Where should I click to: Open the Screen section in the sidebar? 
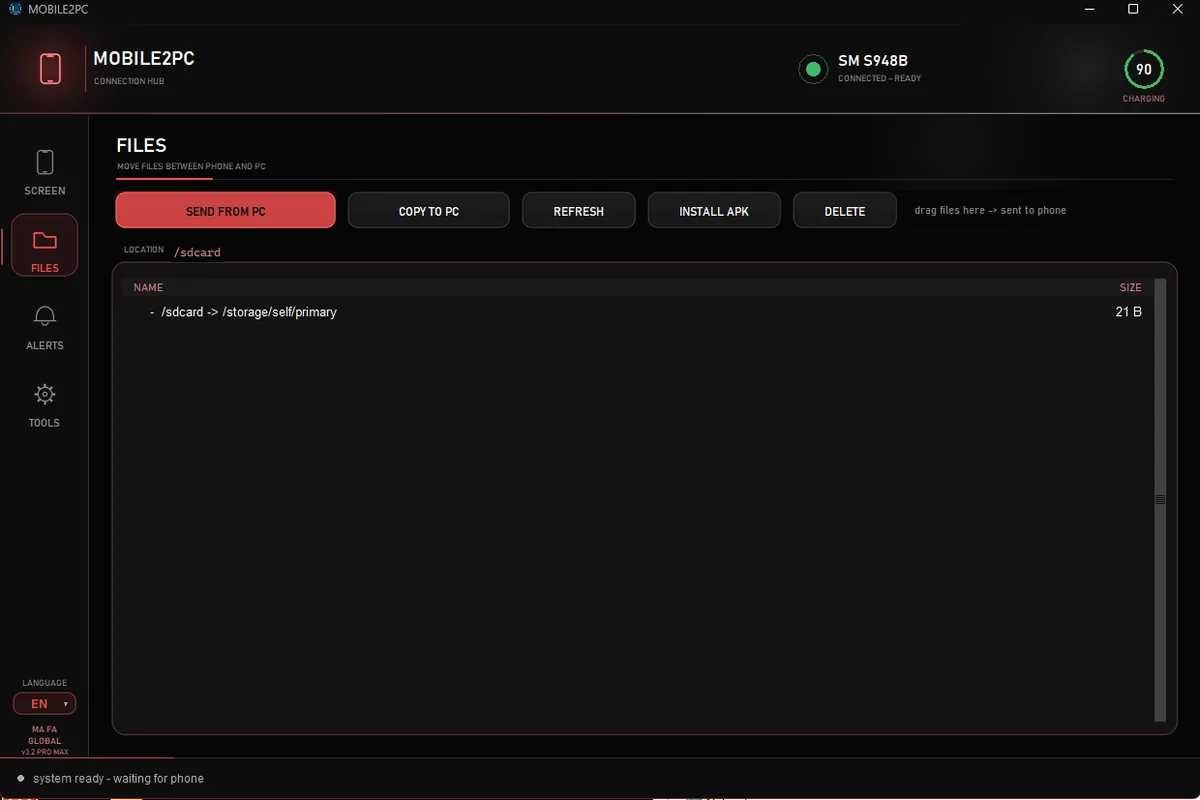[x=45, y=172]
